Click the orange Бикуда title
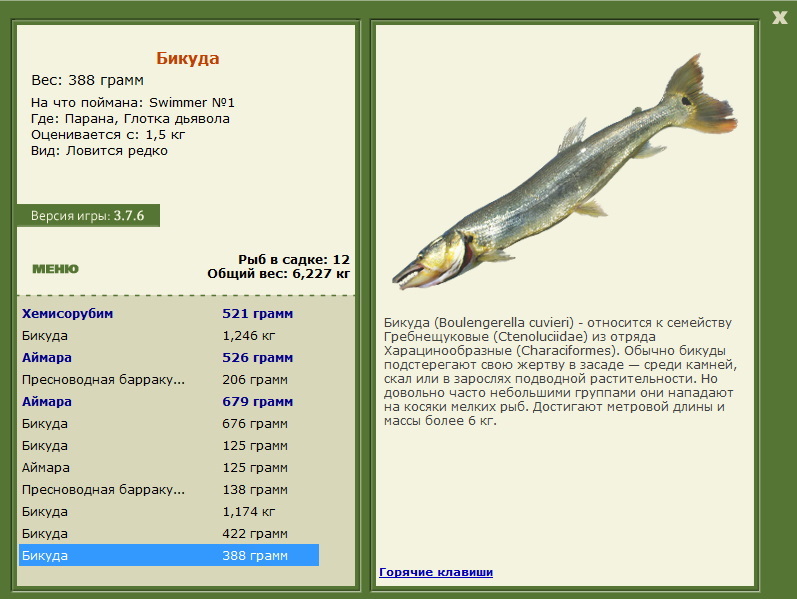Image resolution: width=797 pixels, height=599 pixels. tap(188, 58)
